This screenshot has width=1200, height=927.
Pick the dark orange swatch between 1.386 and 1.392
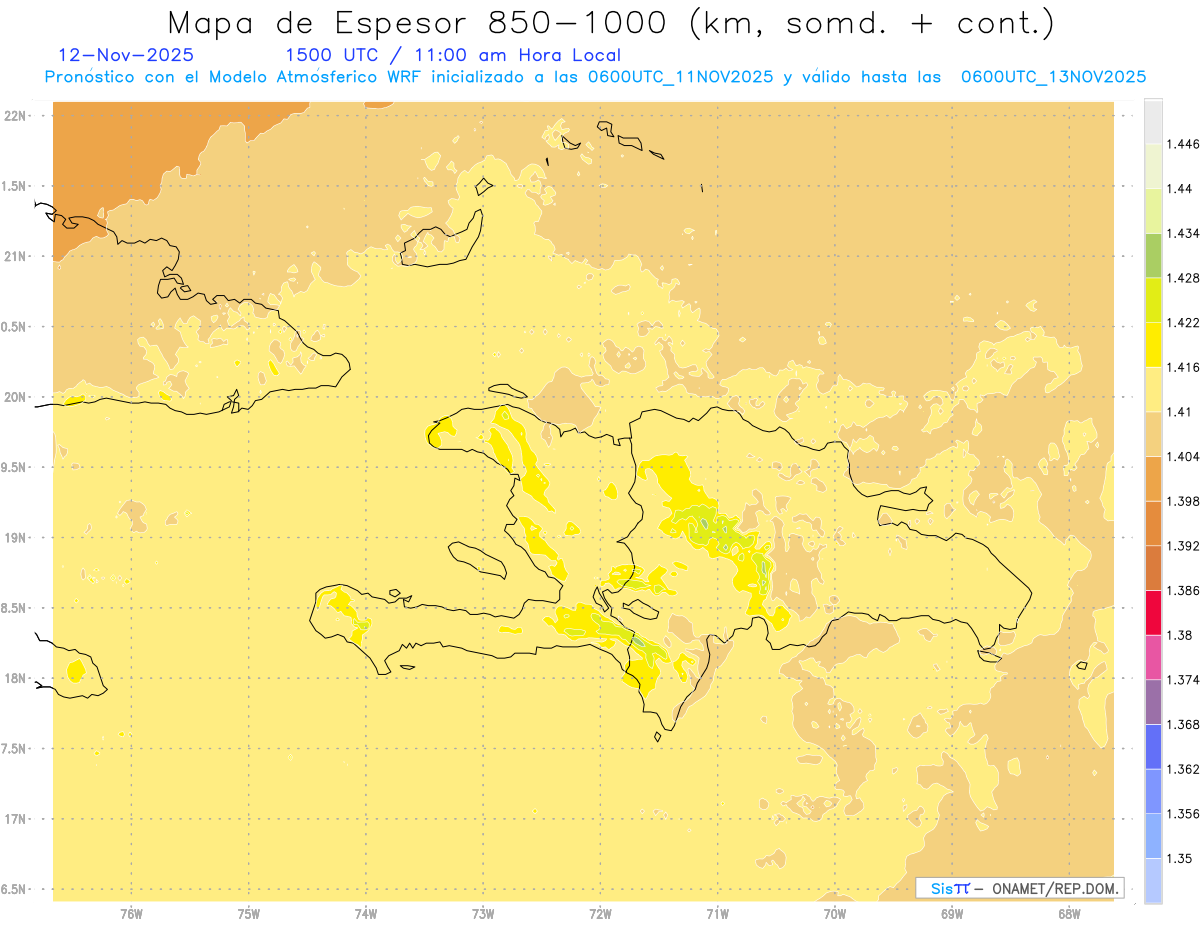[1153, 568]
